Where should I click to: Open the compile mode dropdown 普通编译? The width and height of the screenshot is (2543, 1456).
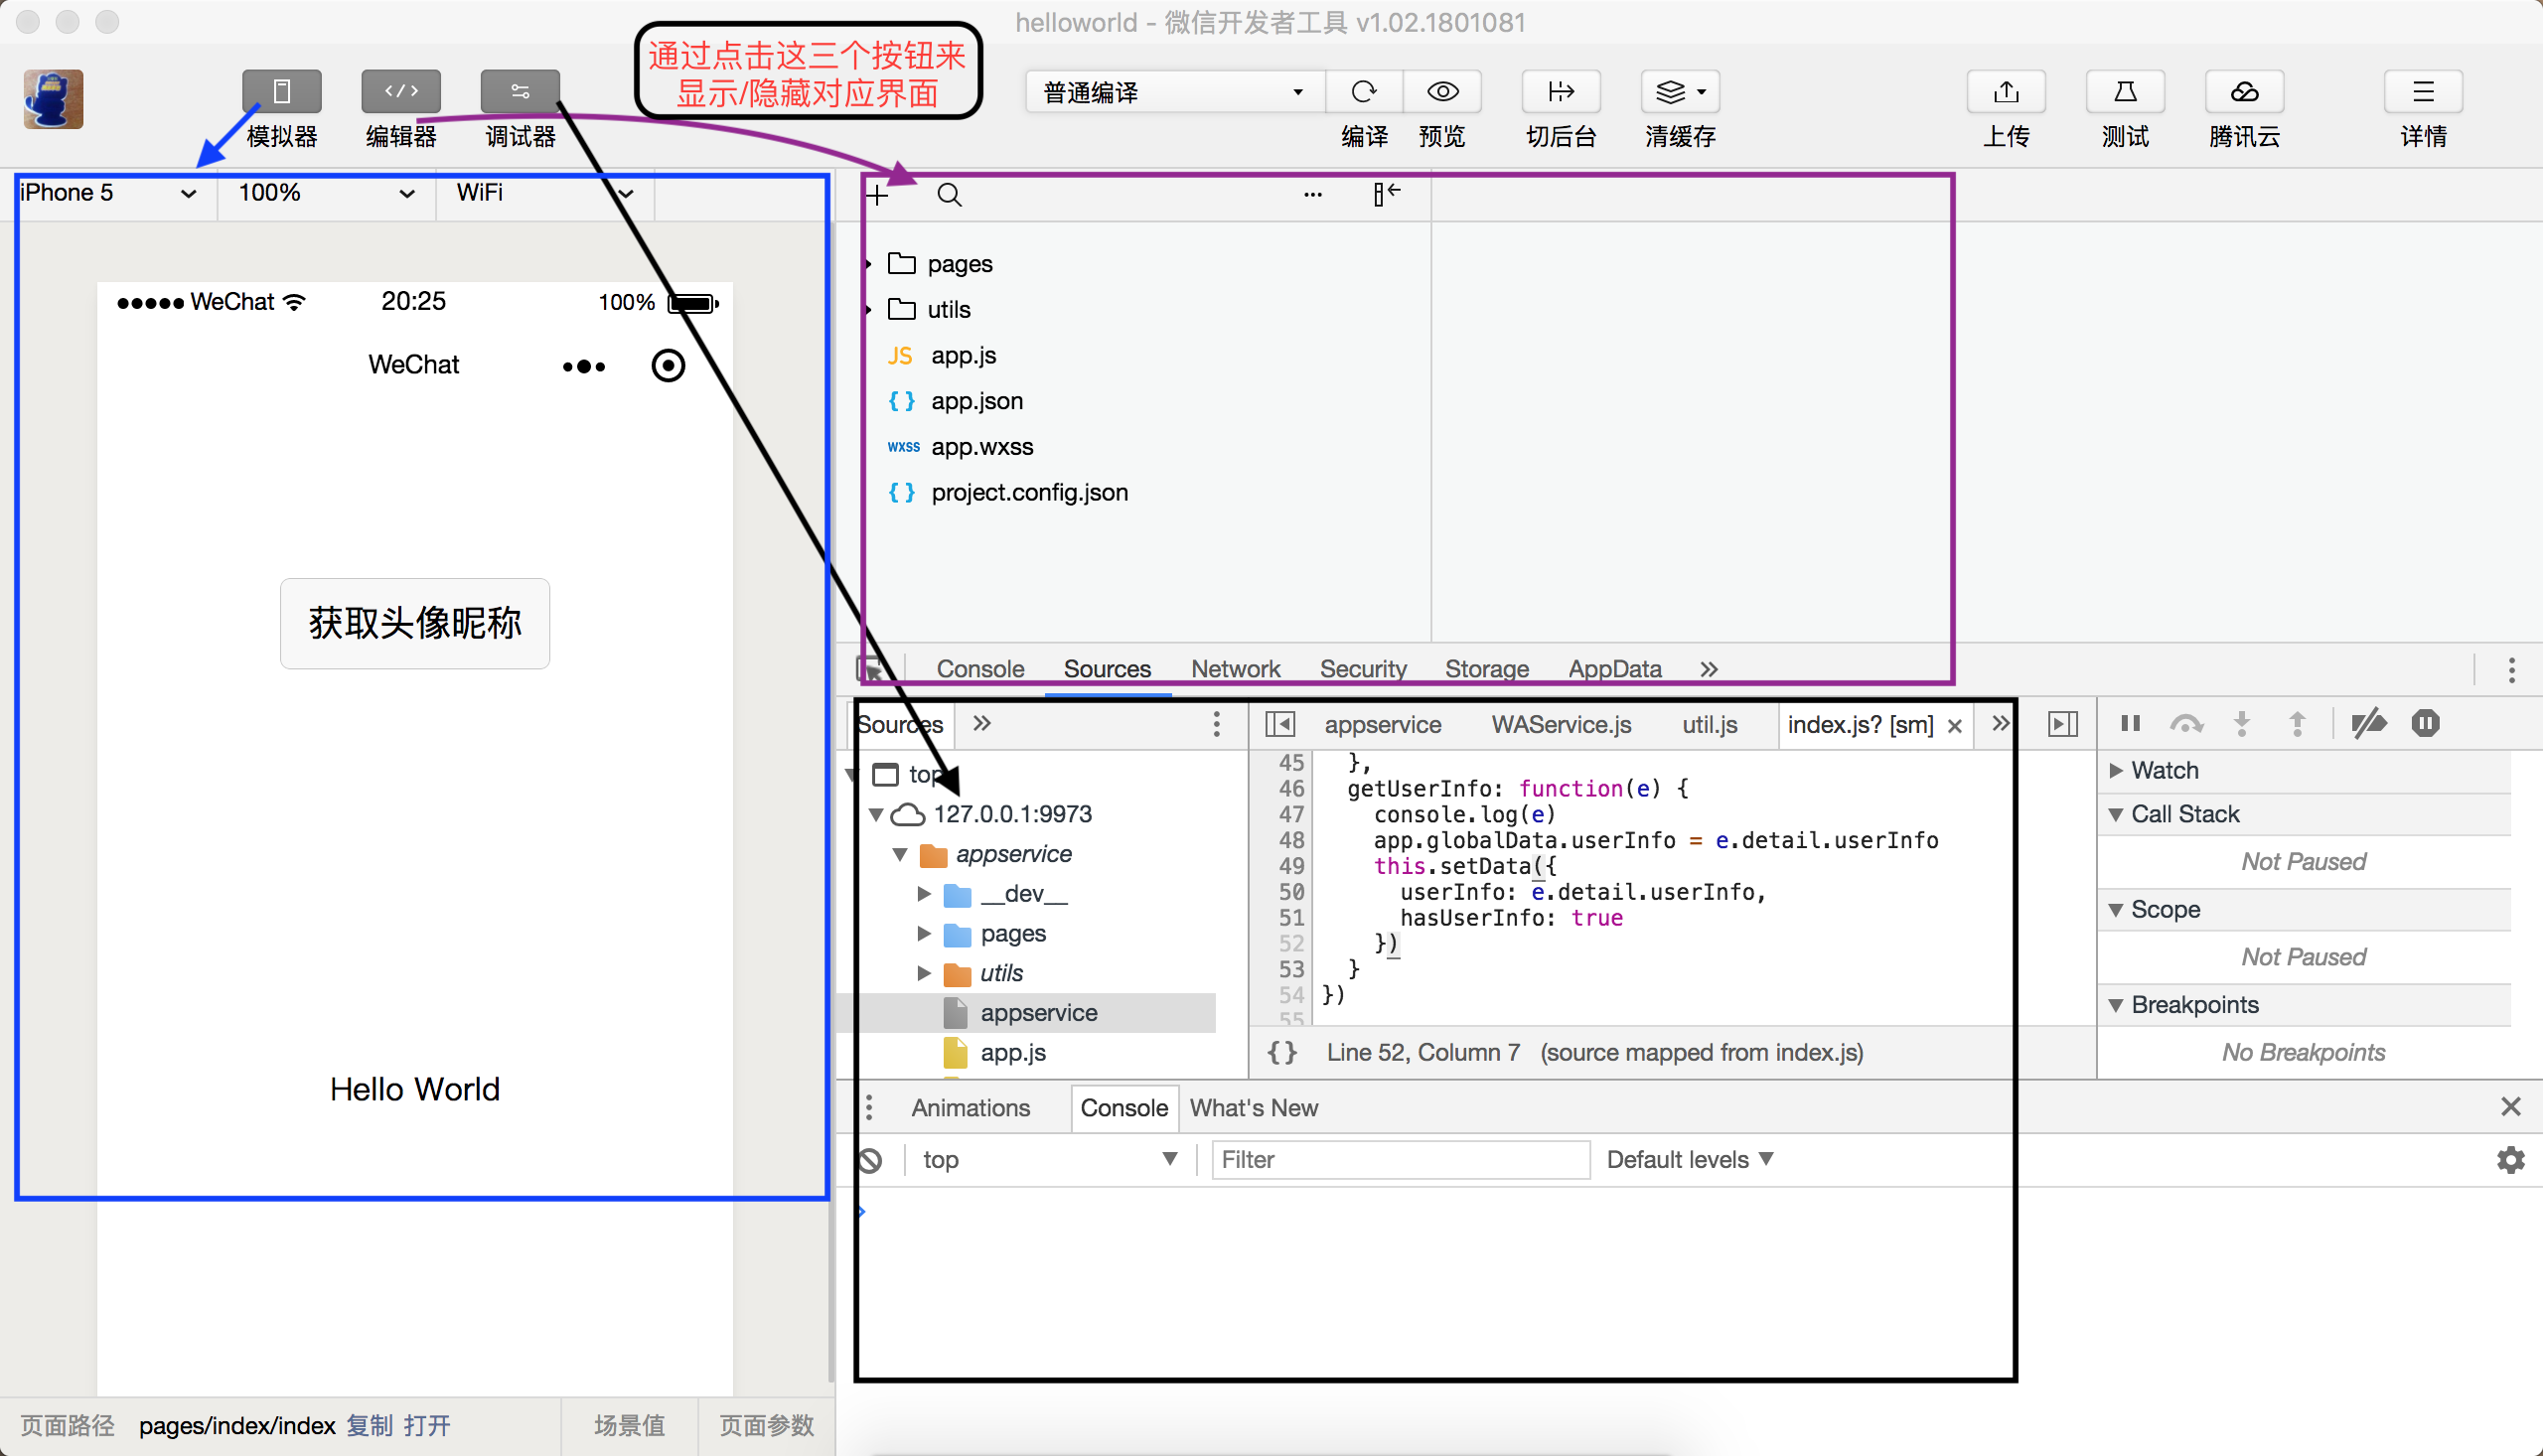pos(1175,92)
